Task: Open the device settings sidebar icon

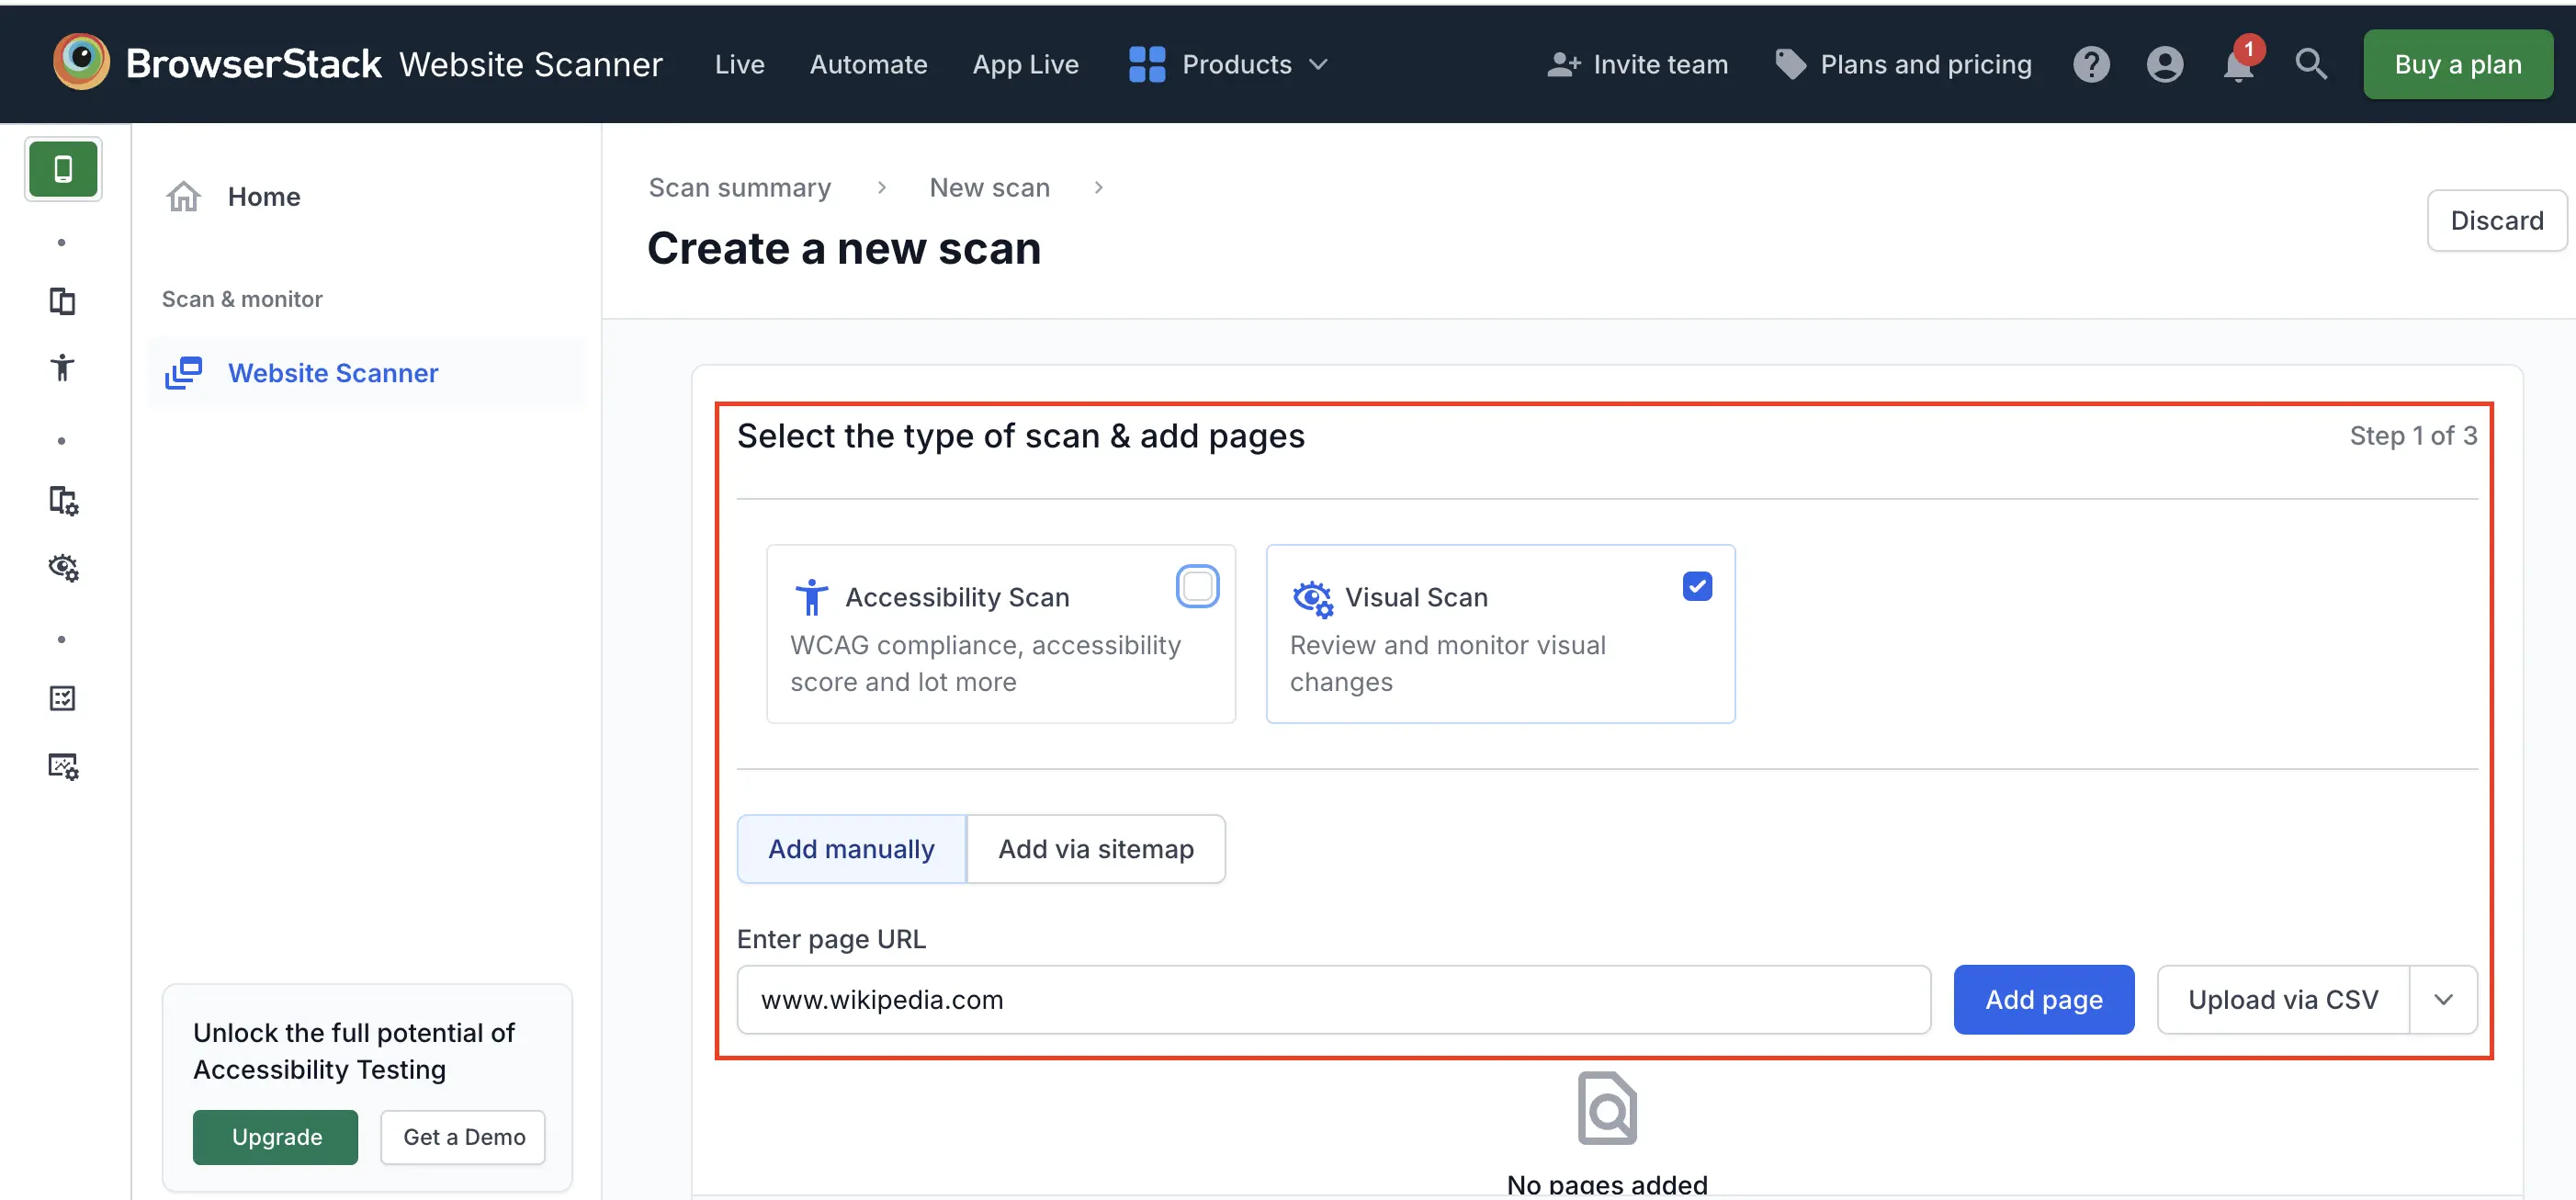Action: pos(63,500)
